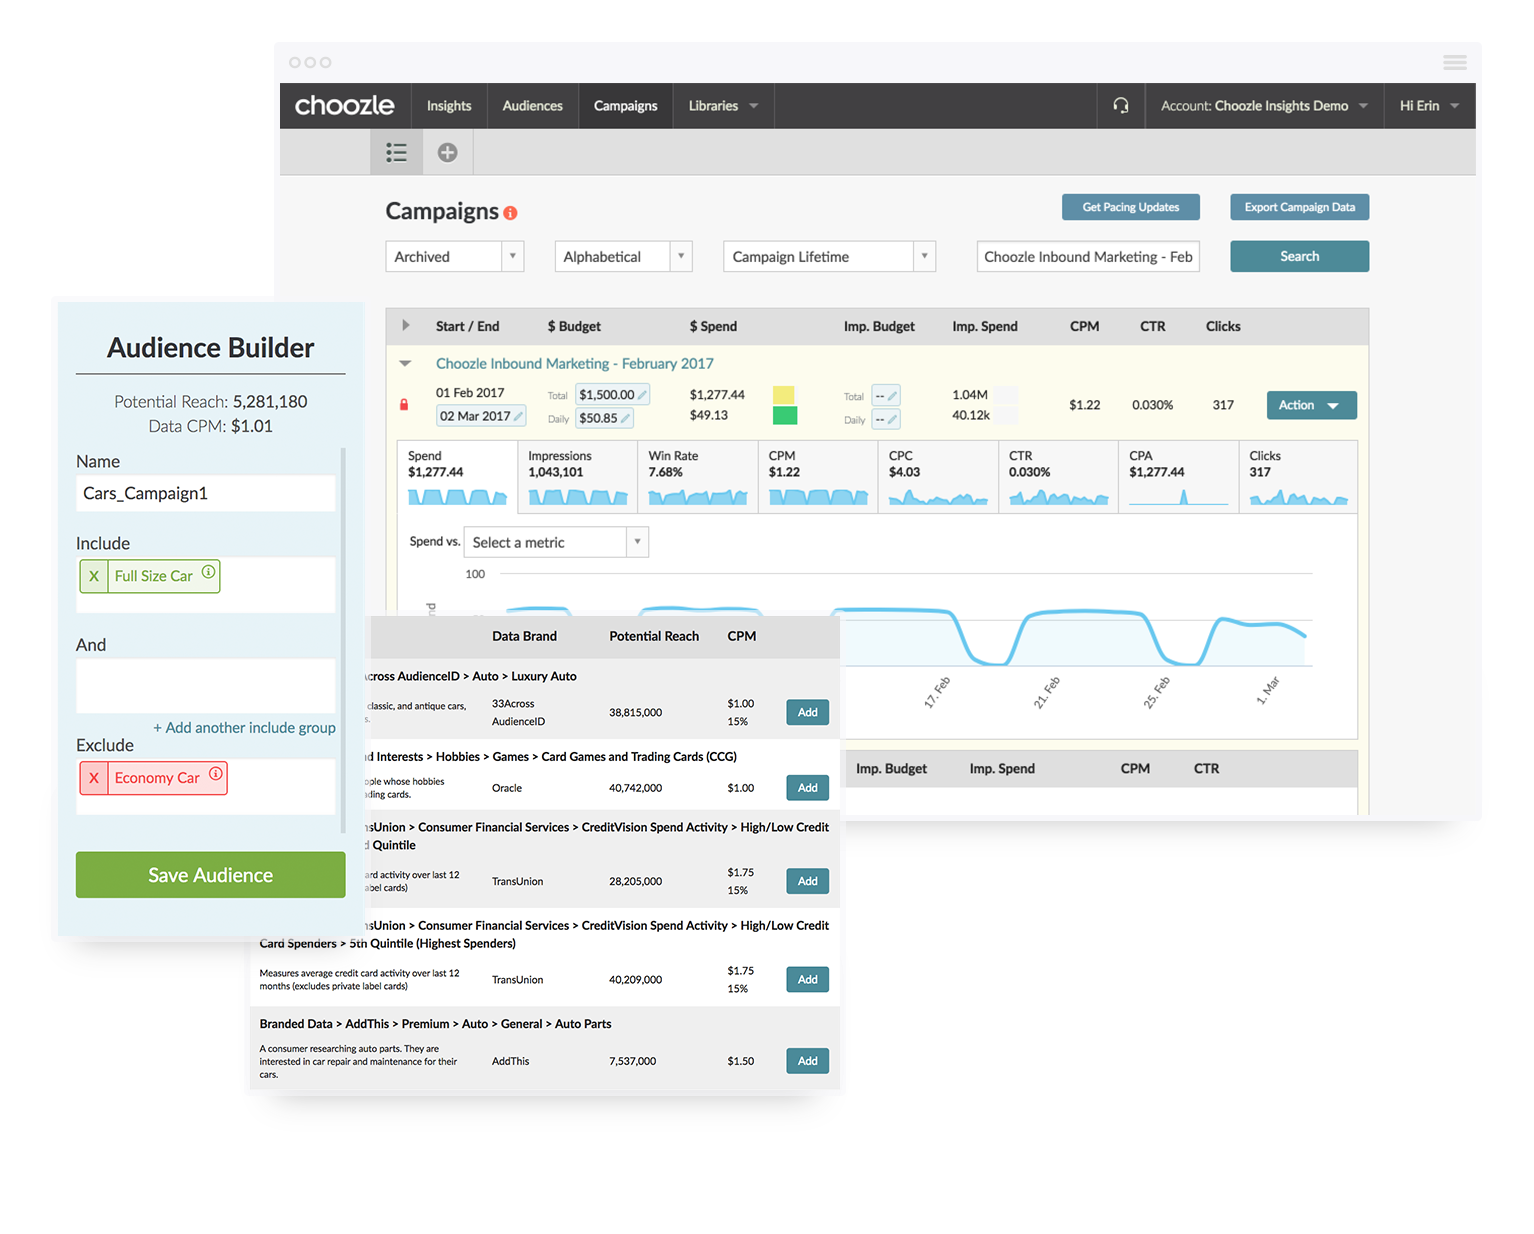Click the info icon on Full Size Car
This screenshot has height=1234, width=1534.
tap(208, 572)
